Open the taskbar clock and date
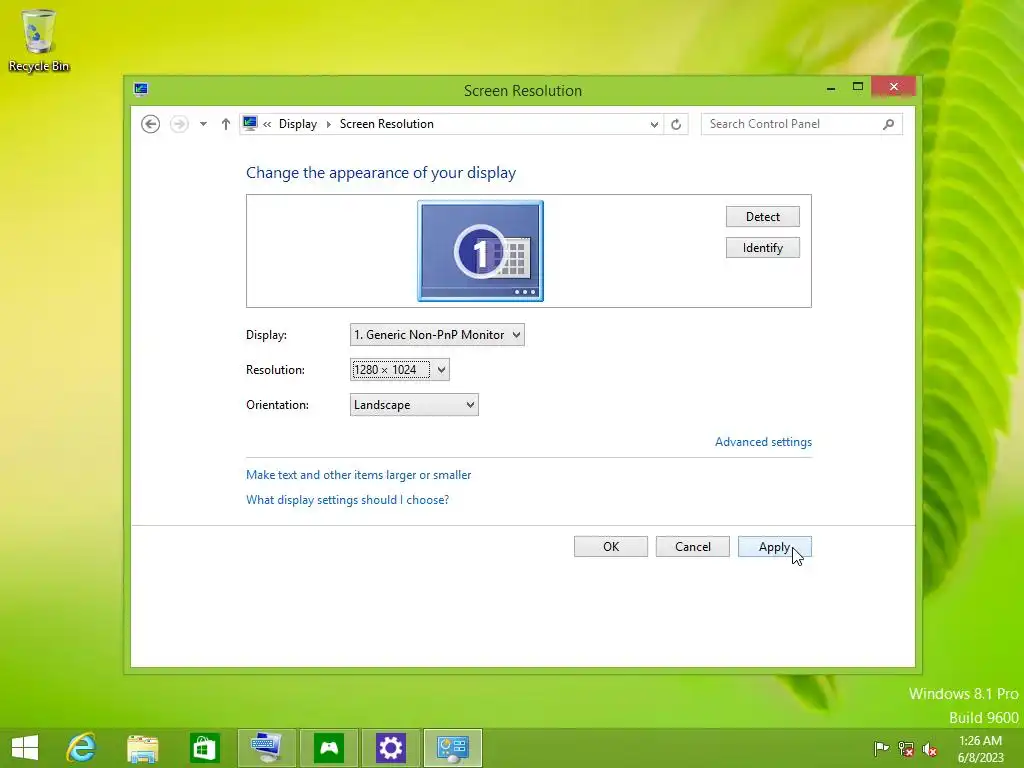The height and width of the screenshot is (768, 1024). [980, 749]
